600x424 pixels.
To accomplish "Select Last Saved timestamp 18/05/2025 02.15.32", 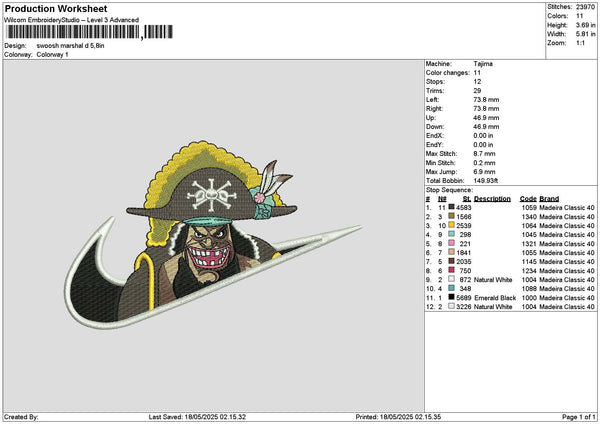I will click(215, 417).
